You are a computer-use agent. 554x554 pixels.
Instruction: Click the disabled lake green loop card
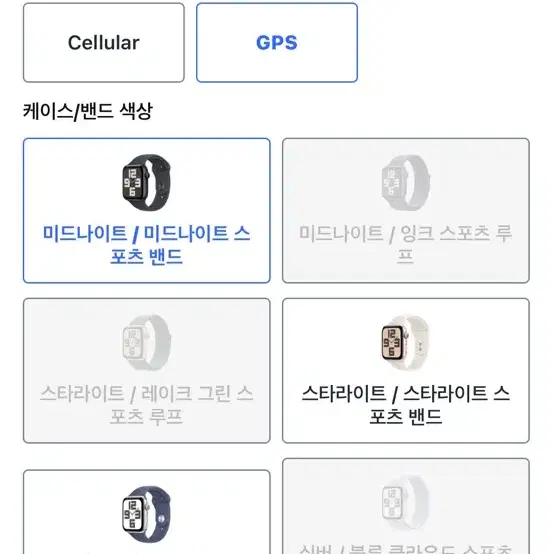point(147,371)
